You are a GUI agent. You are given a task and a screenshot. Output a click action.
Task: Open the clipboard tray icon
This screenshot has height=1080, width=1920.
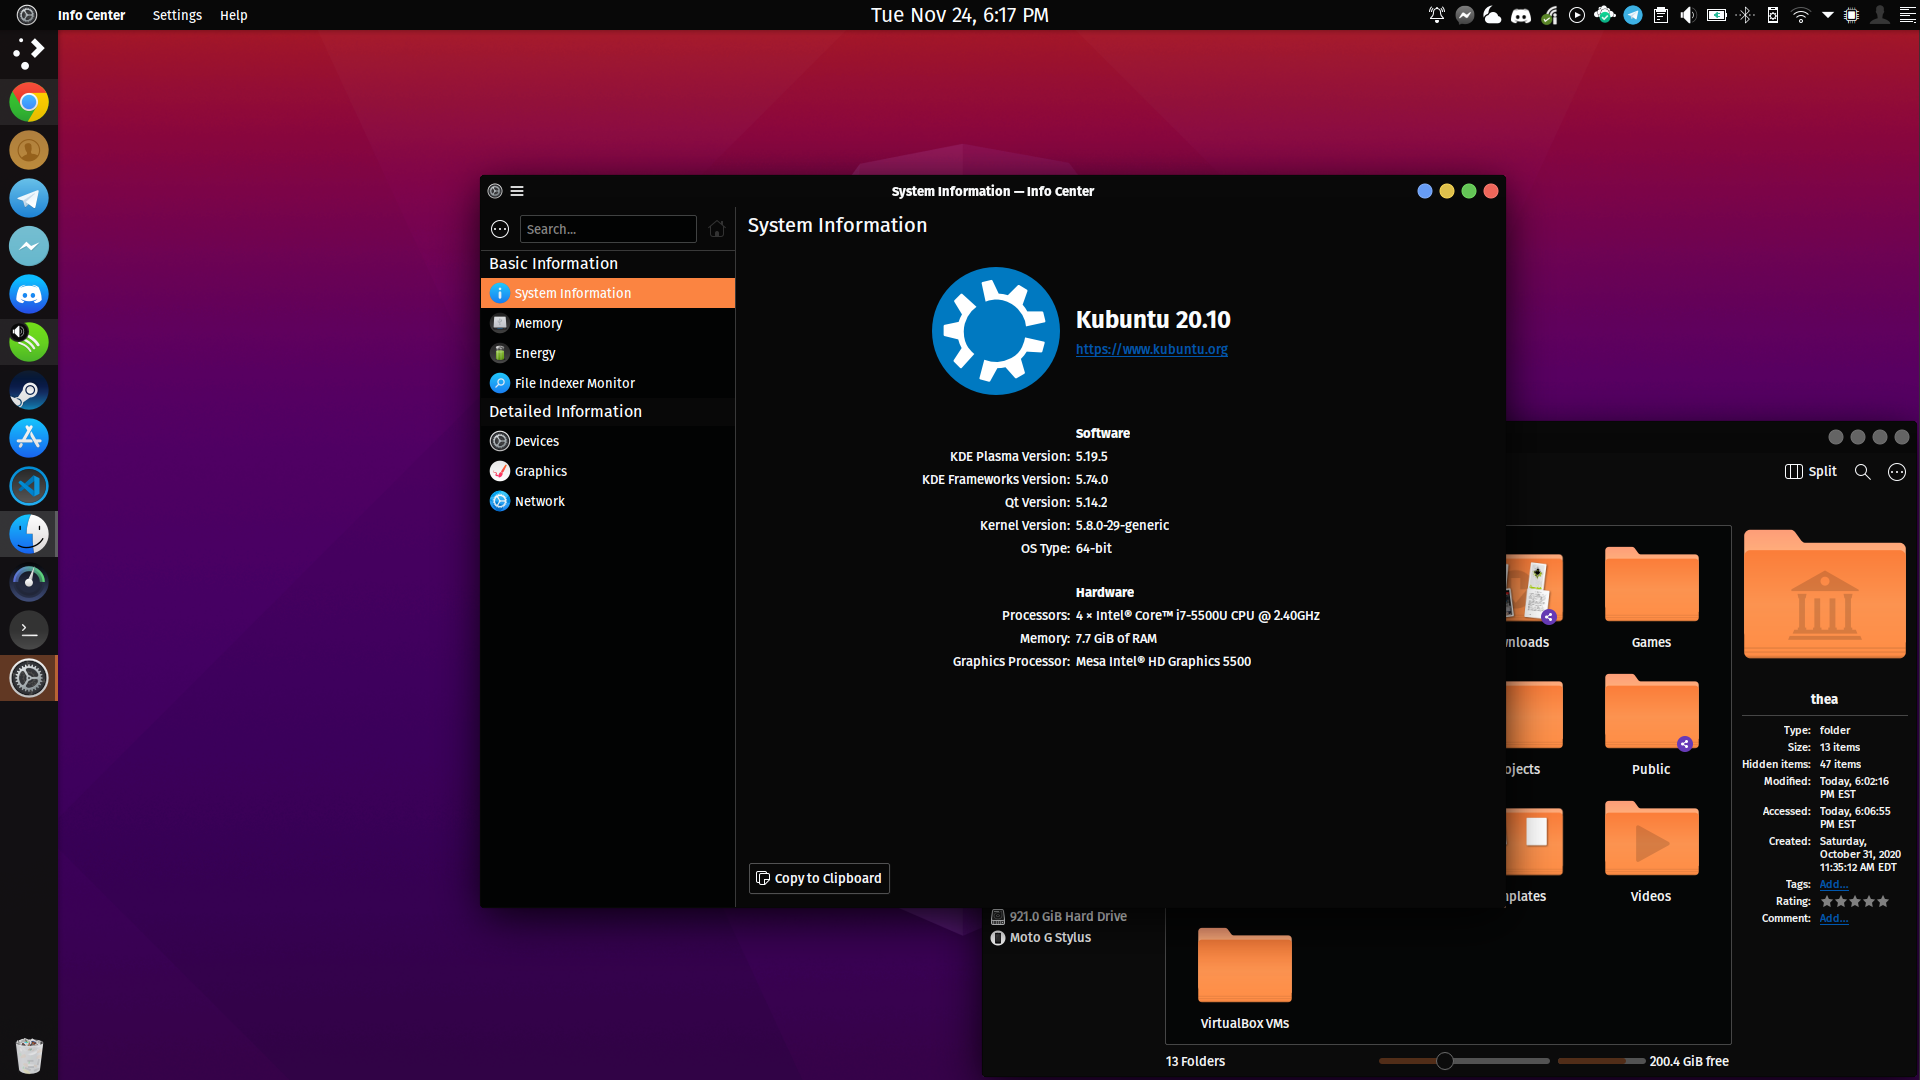[x=1661, y=15]
